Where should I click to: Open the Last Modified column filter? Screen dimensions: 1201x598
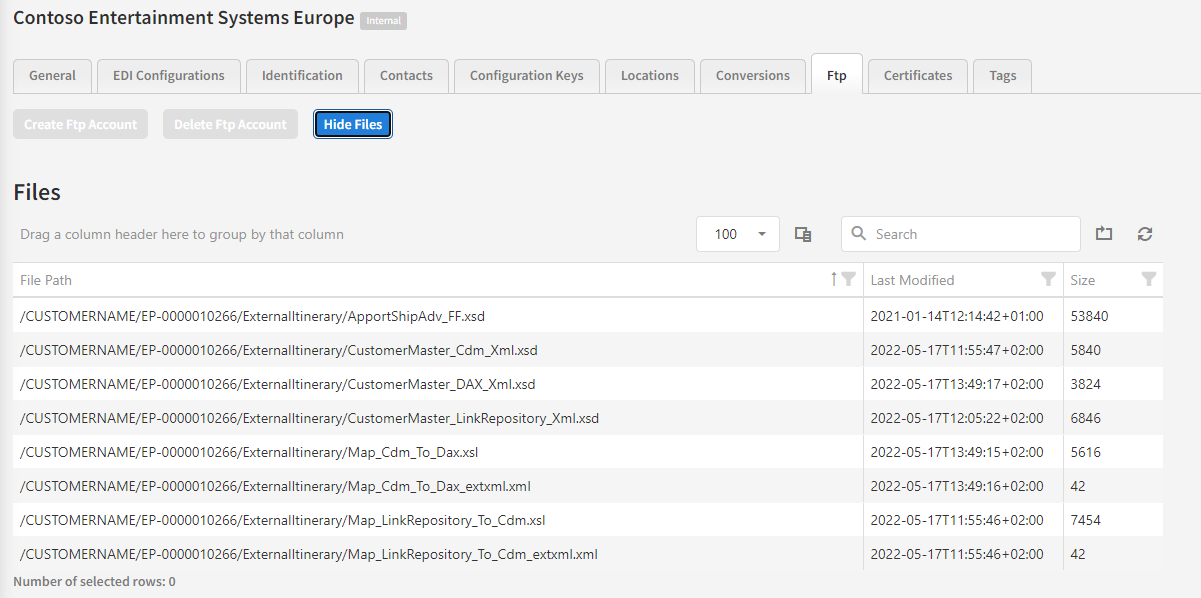[x=1048, y=280]
